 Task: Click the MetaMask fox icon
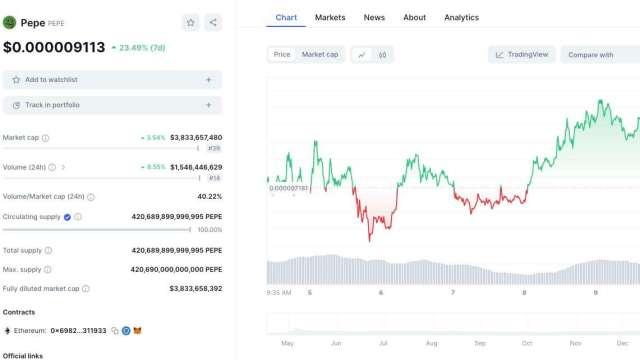138,331
